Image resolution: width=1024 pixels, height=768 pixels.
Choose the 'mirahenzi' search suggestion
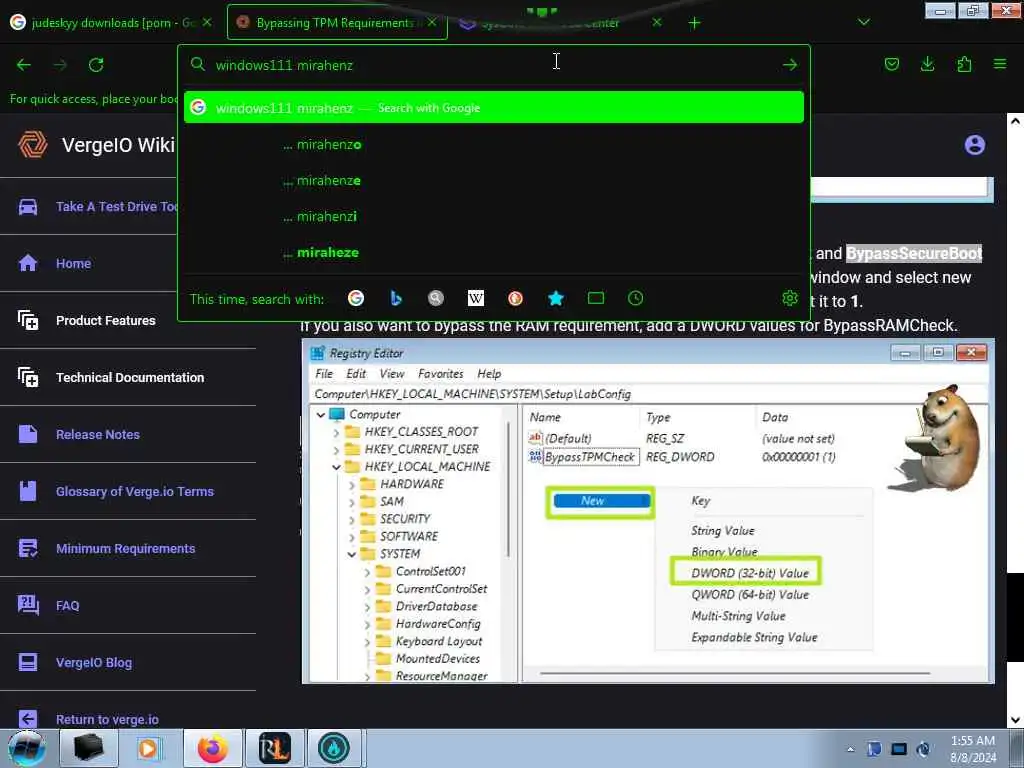(494, 216)
